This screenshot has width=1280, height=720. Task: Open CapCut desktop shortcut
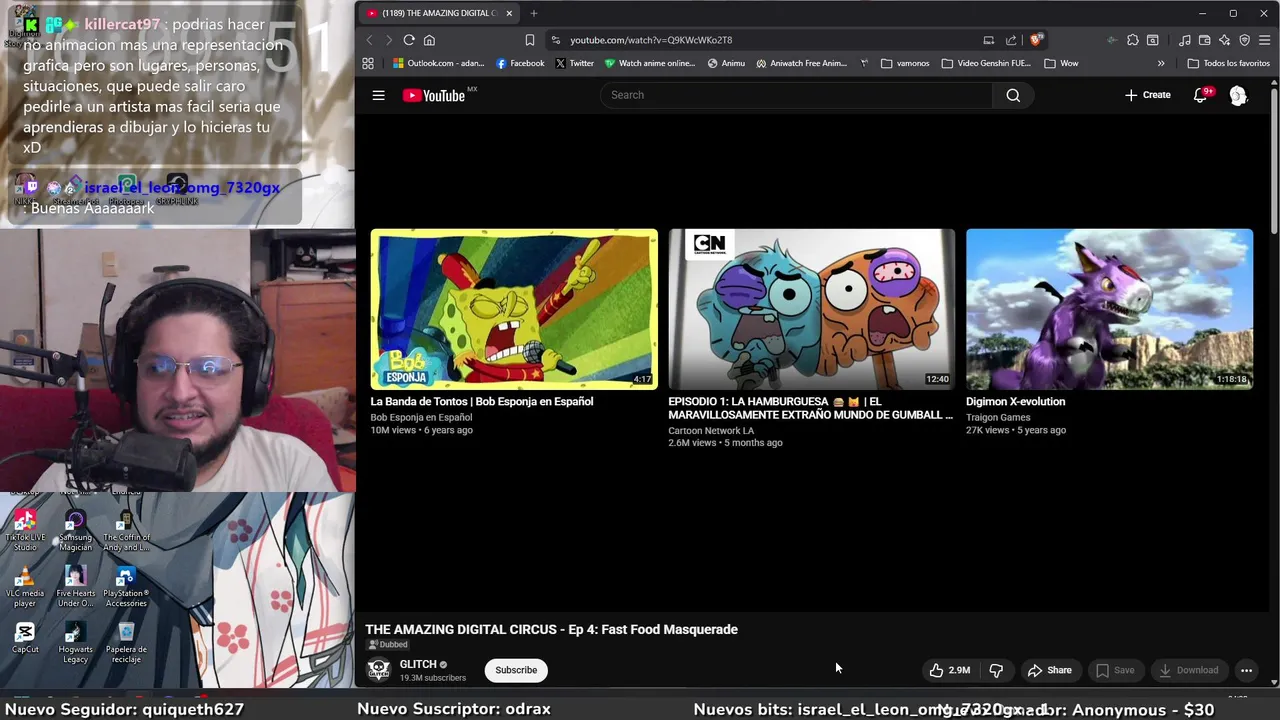click(25, 638)
